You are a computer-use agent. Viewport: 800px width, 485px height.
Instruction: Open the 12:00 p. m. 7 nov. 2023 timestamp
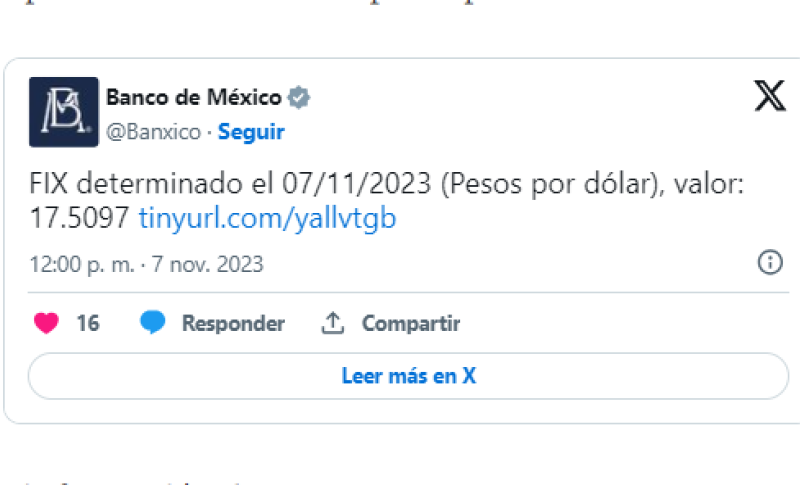pos(146,265)
